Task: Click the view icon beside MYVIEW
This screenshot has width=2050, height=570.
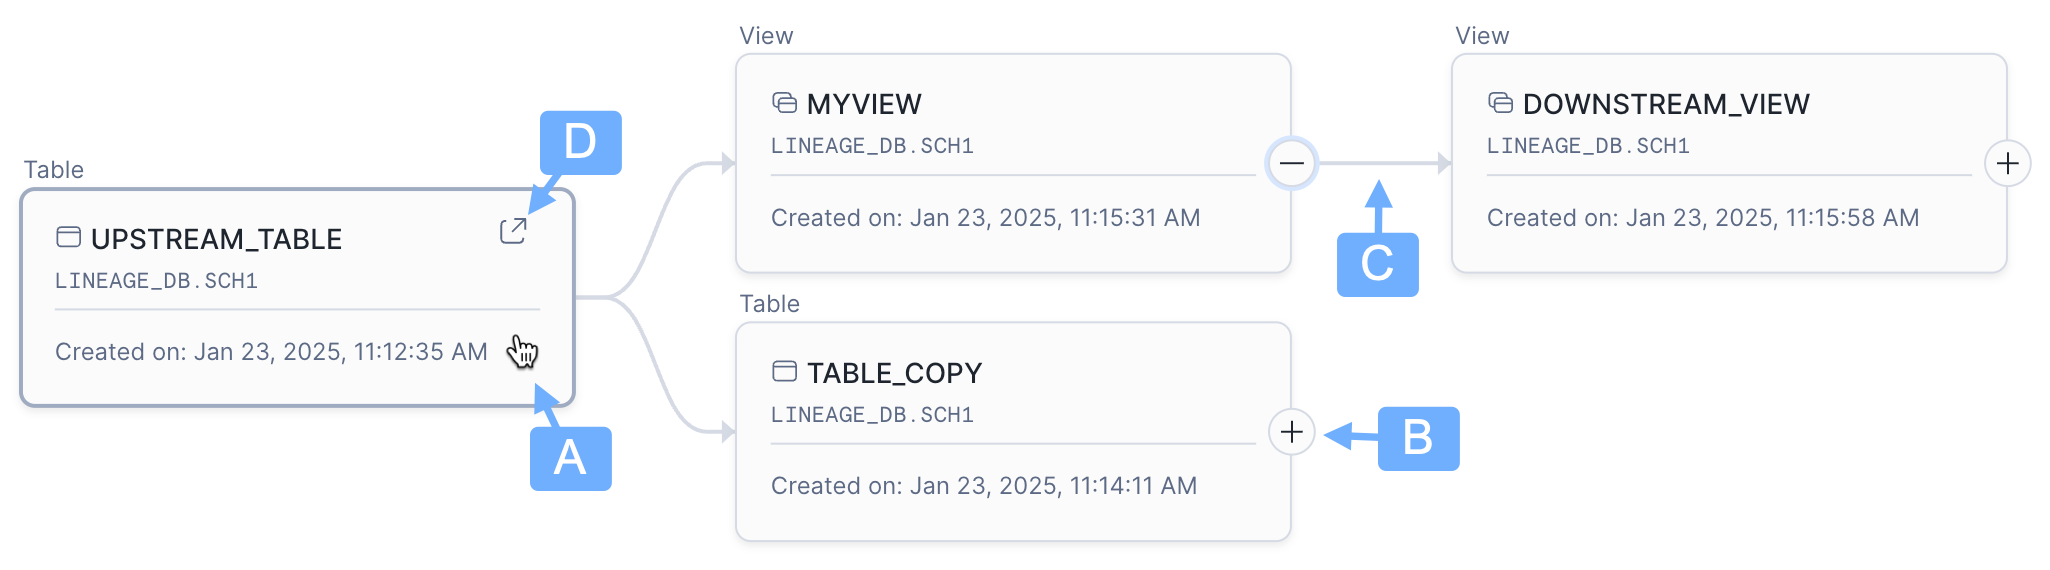Action: pos(784,103)
